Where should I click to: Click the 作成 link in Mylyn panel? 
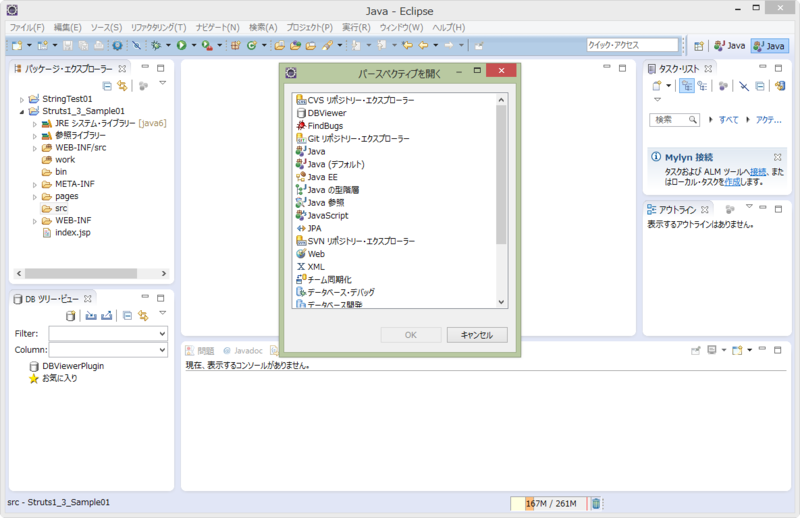tap(732, 182)
